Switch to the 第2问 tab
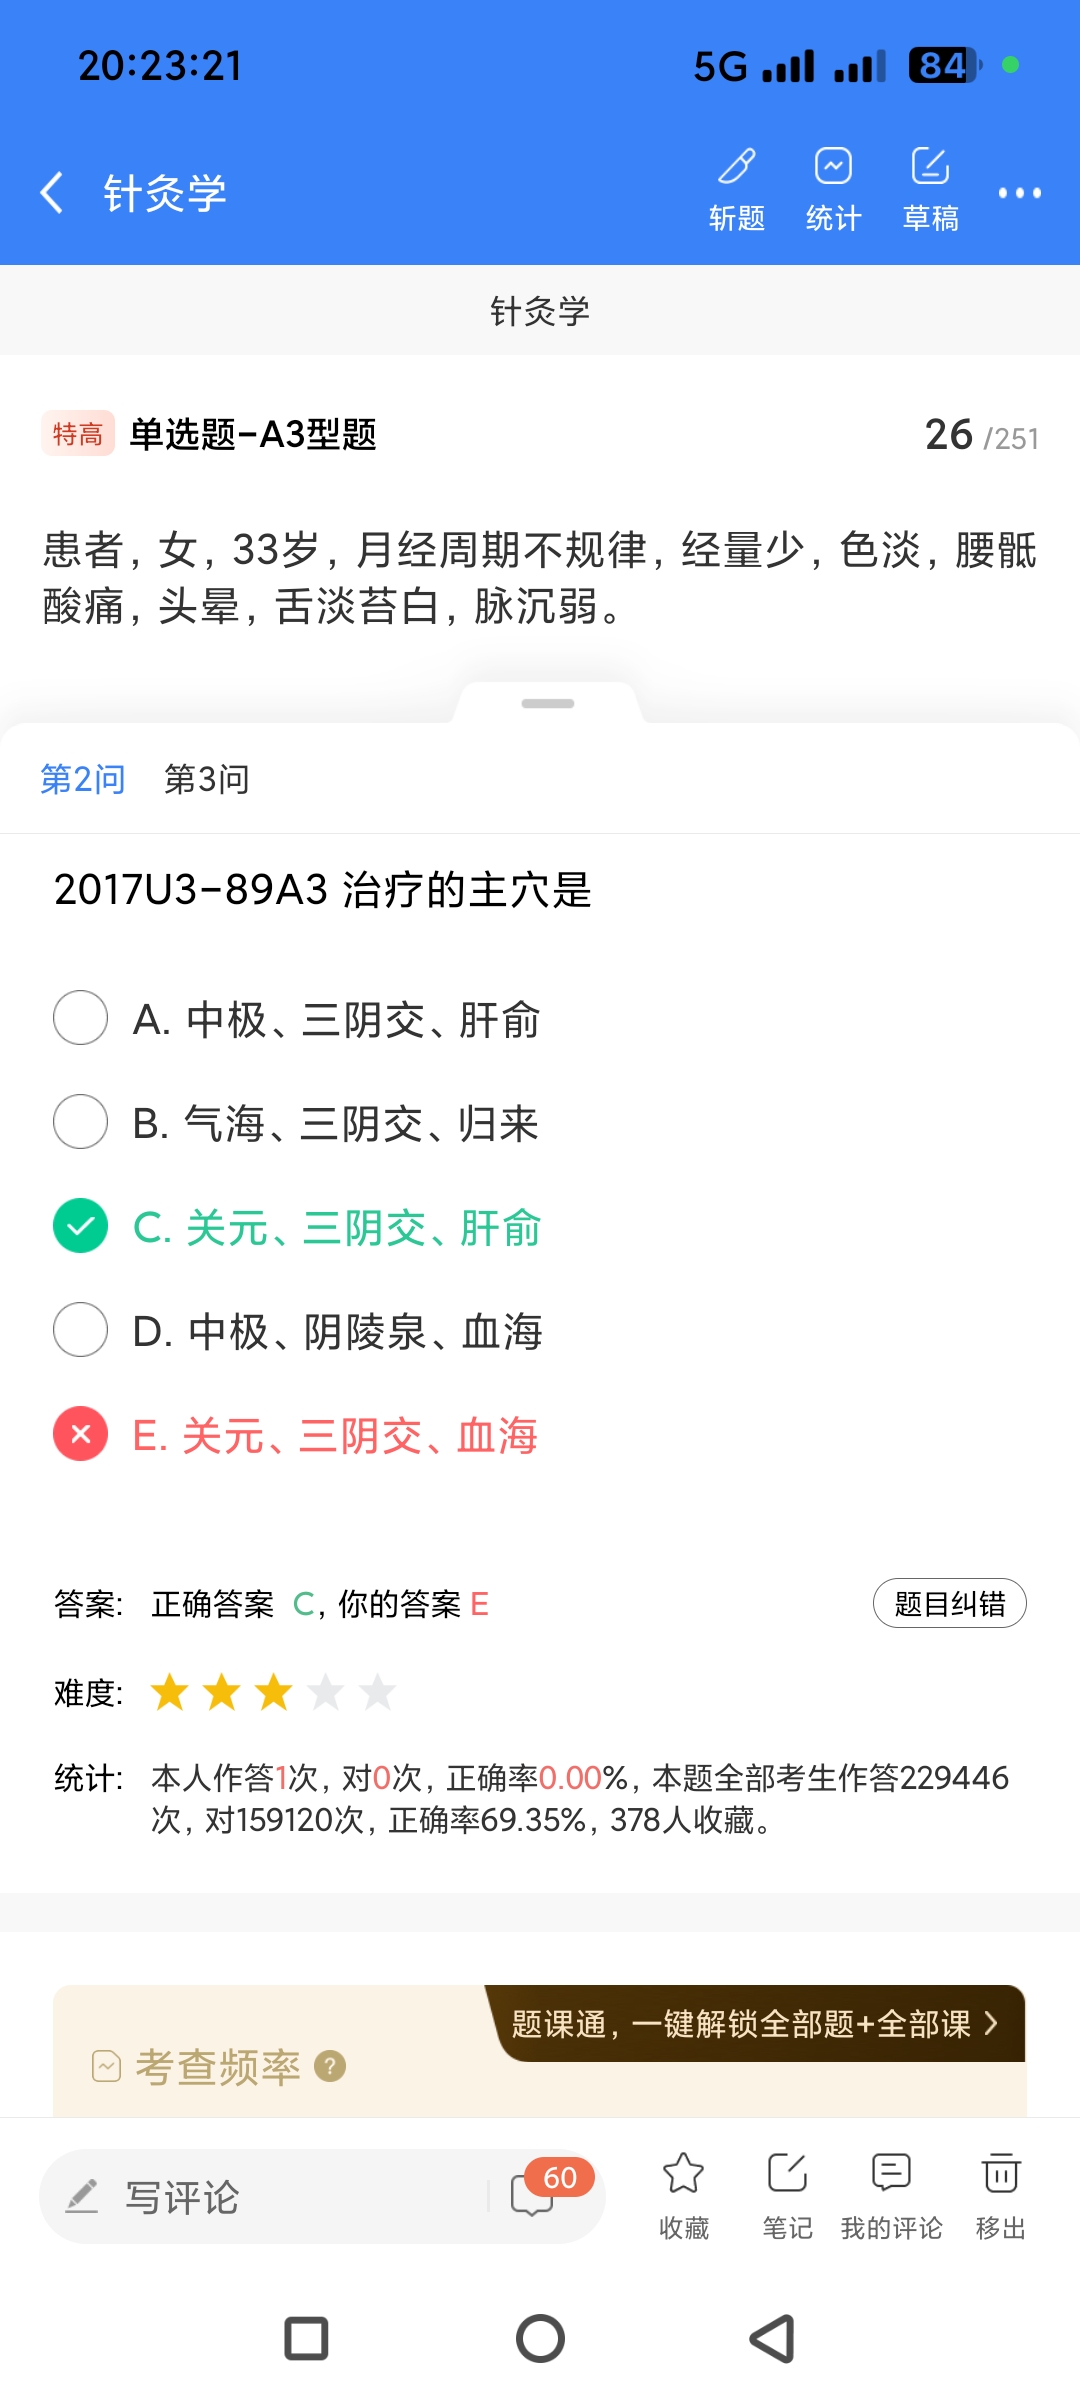 [83, 779]
